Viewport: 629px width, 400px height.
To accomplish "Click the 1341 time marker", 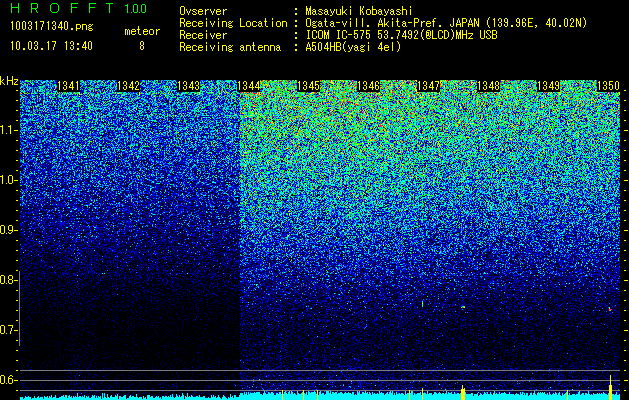I will click(69, 86).
